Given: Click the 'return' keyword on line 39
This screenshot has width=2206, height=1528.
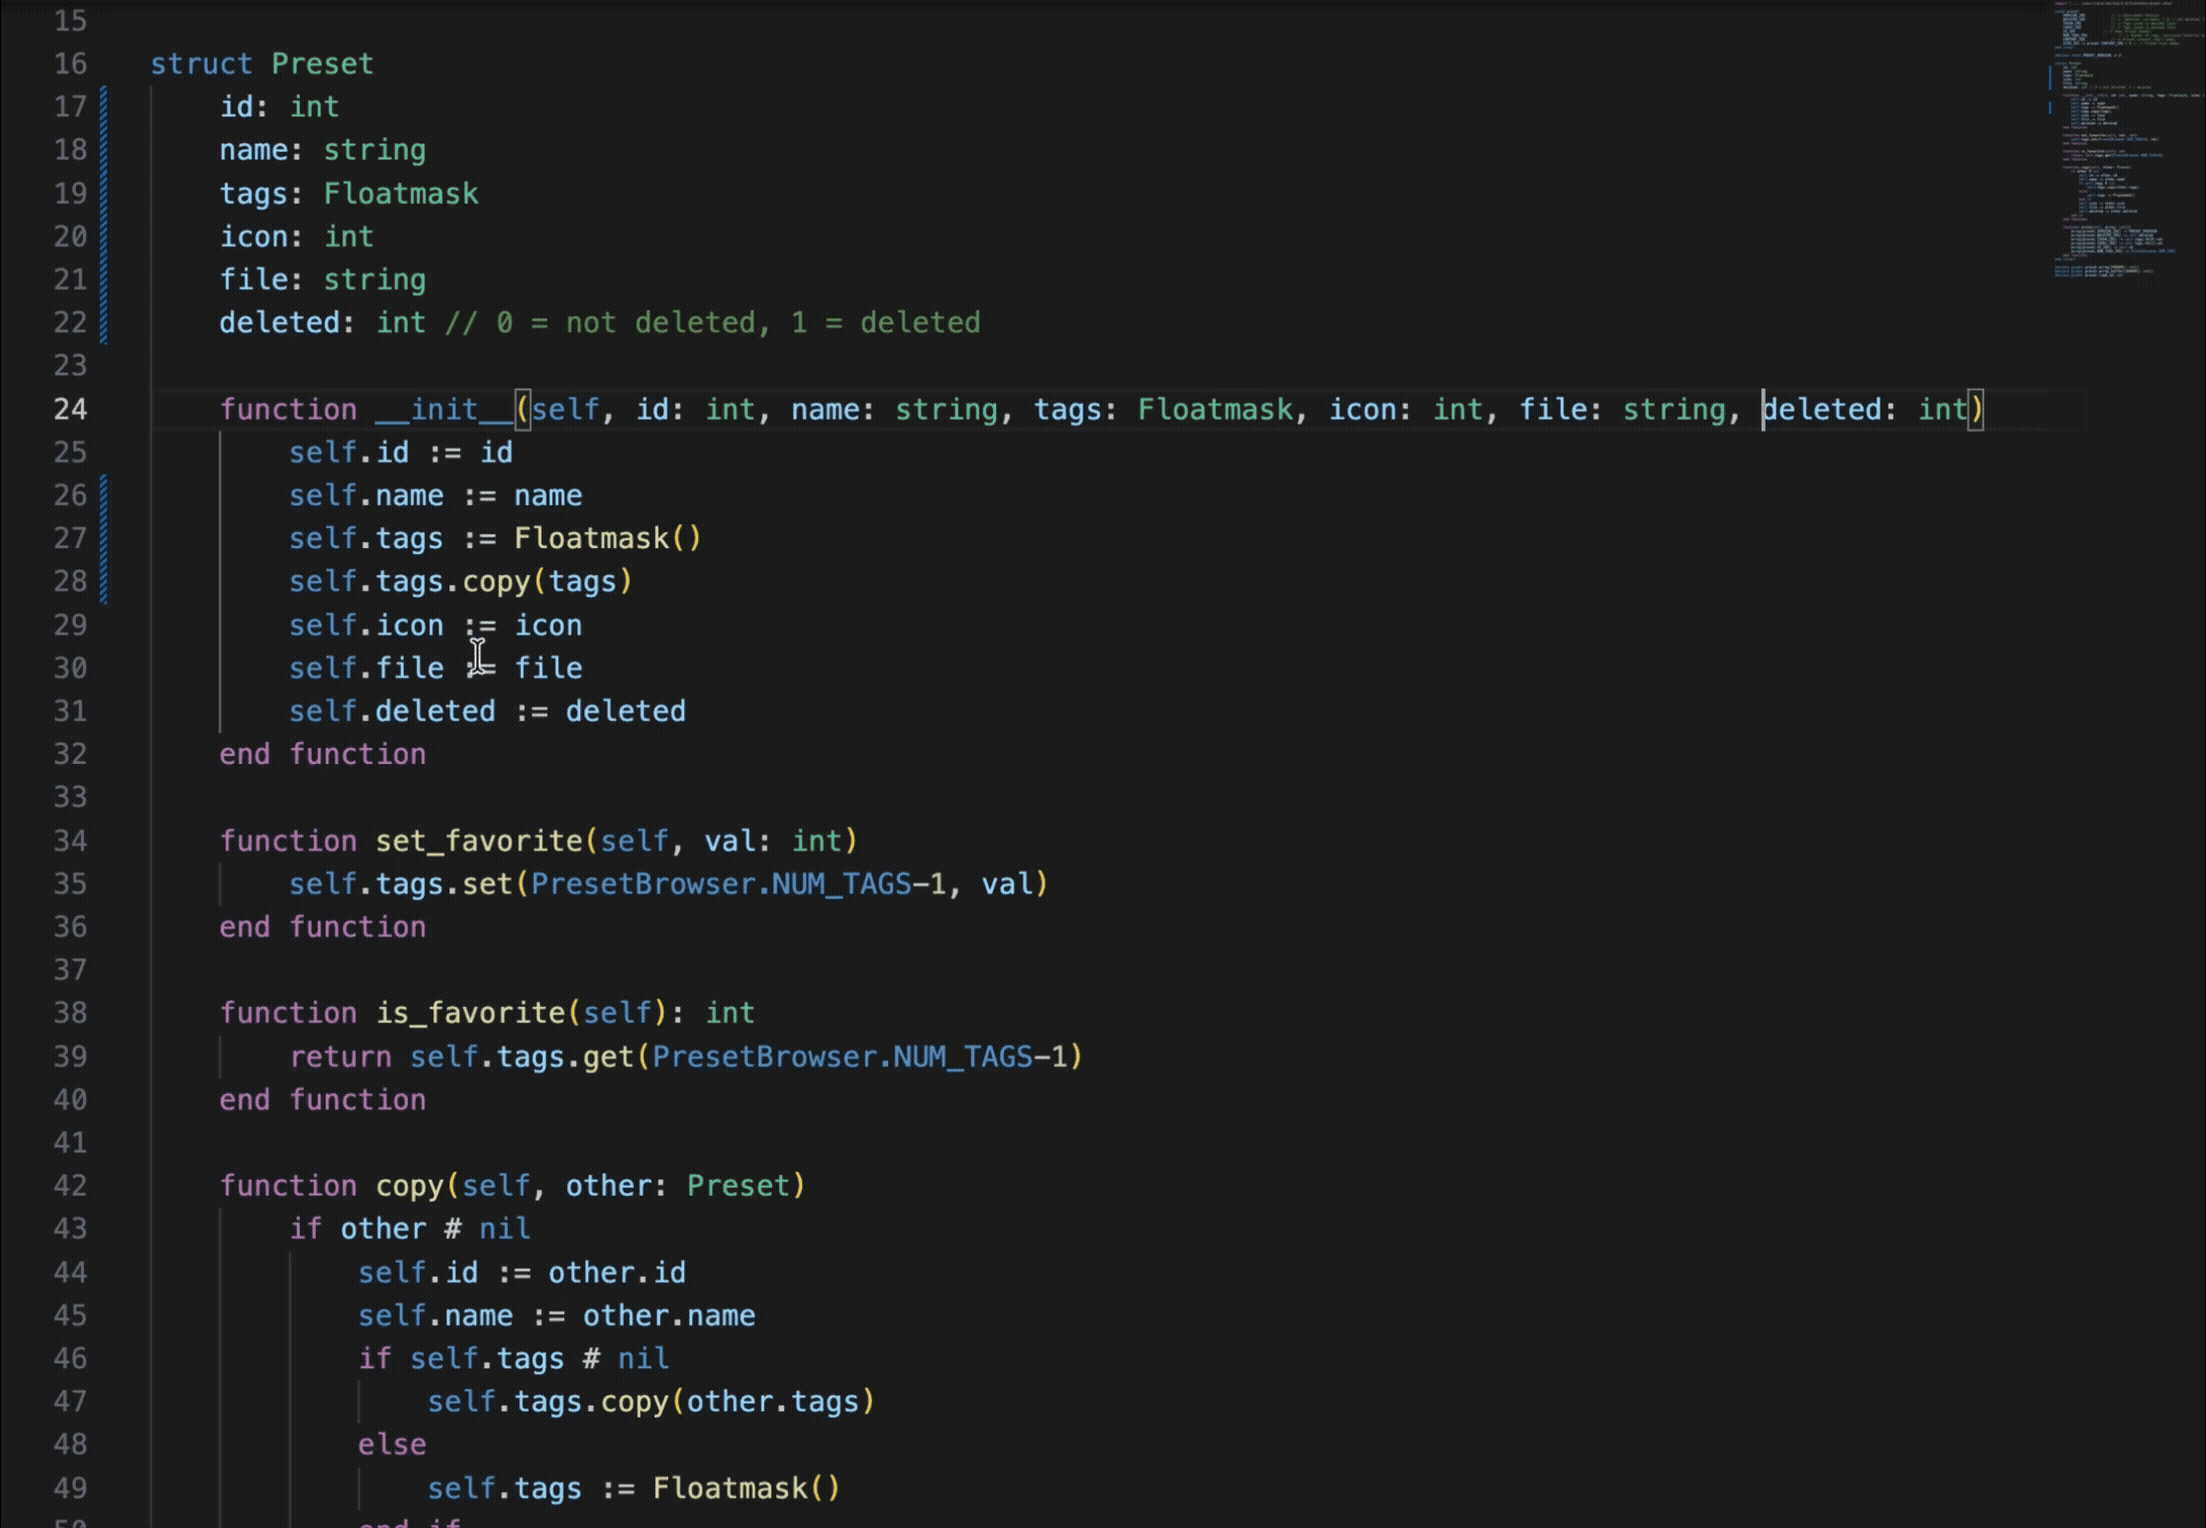Looking at the screenshot, I should pos(340,1057).
